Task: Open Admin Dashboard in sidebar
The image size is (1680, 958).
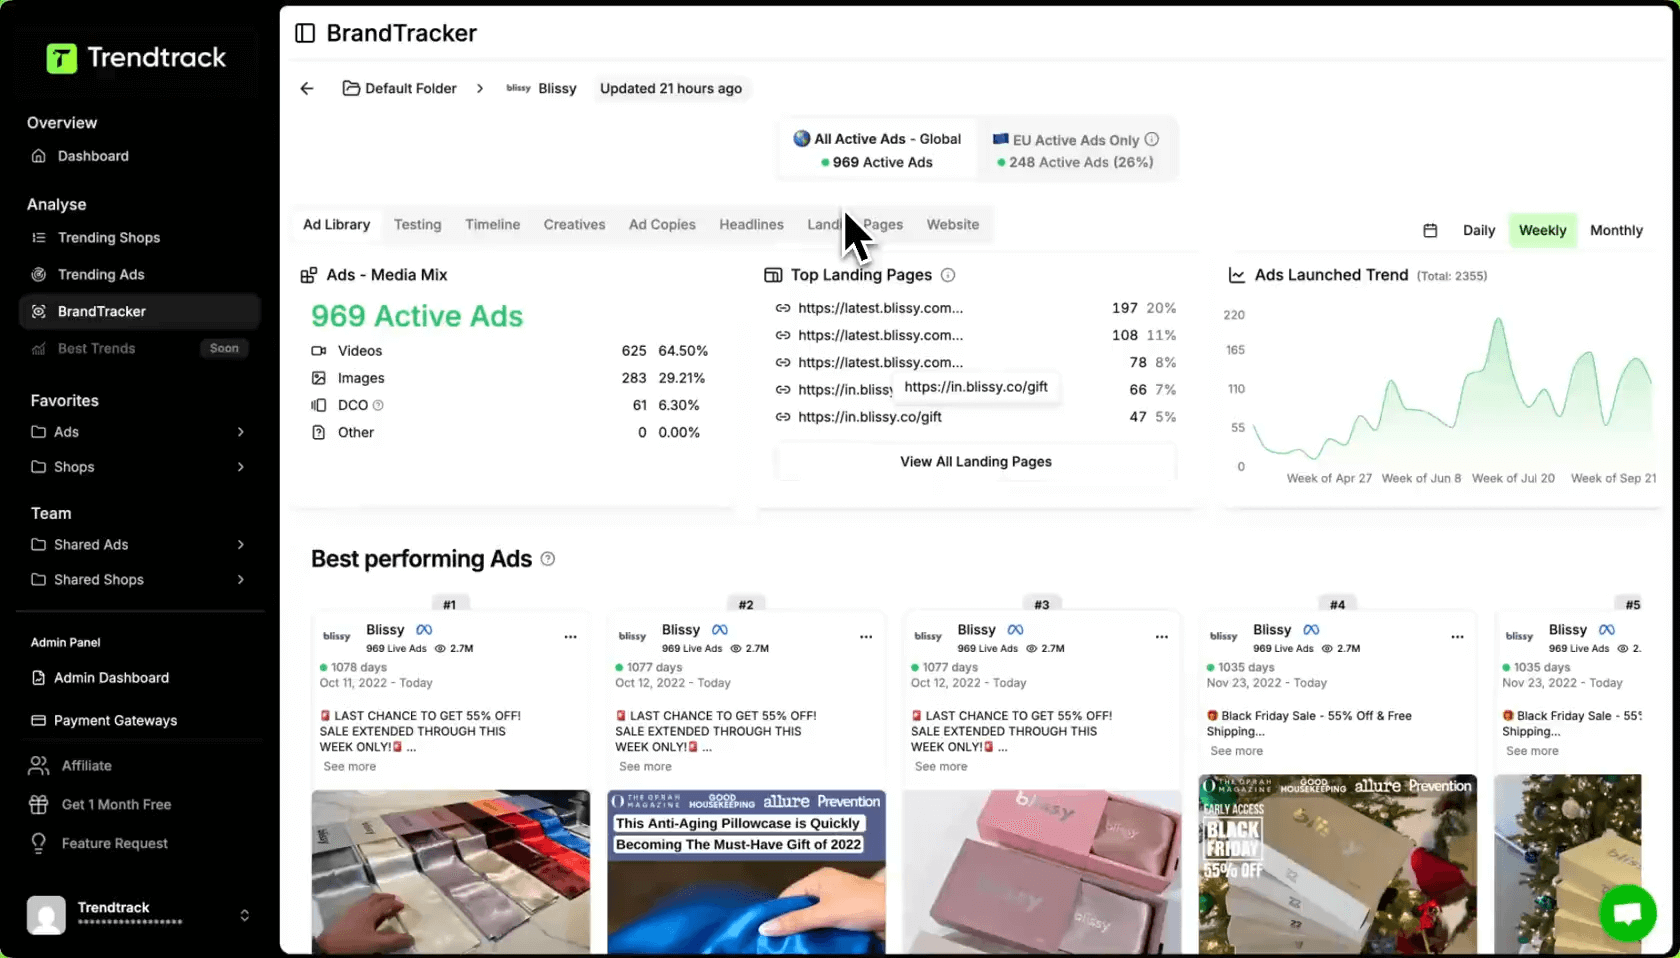Action: [x=111, y=678]
